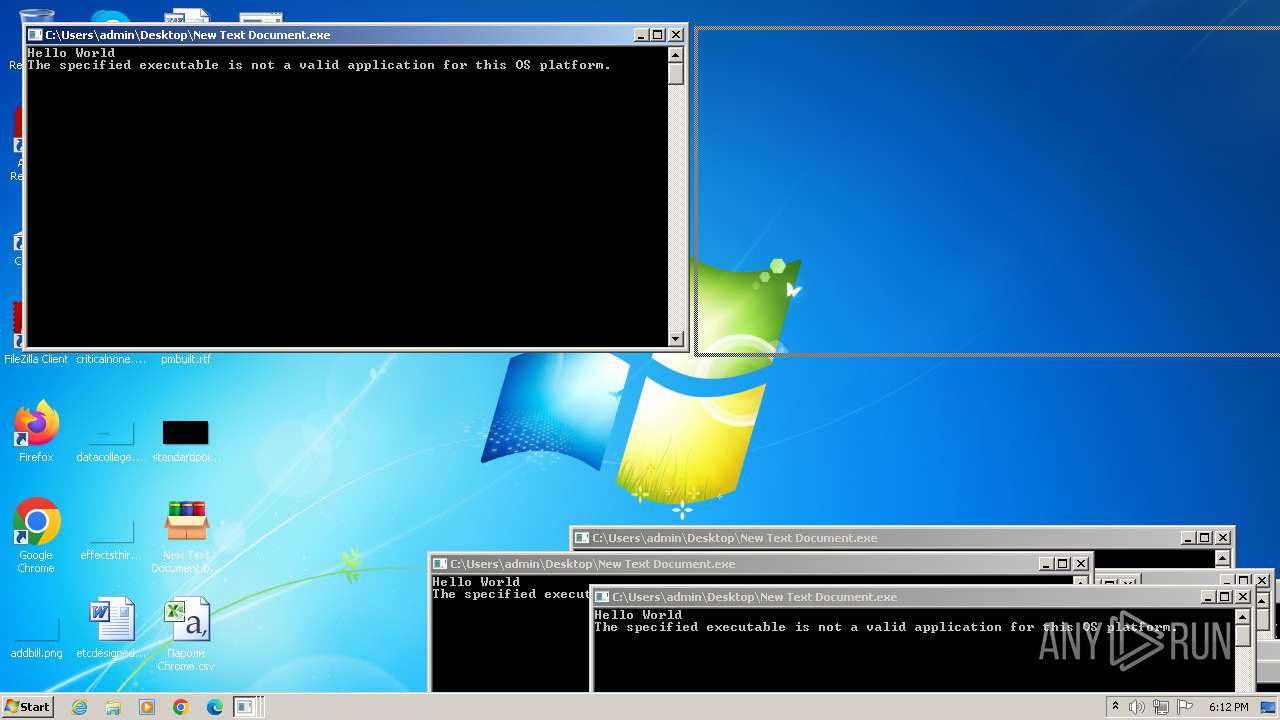
Task: Open the Windows Start menu
Action: (x=27, y=707)
